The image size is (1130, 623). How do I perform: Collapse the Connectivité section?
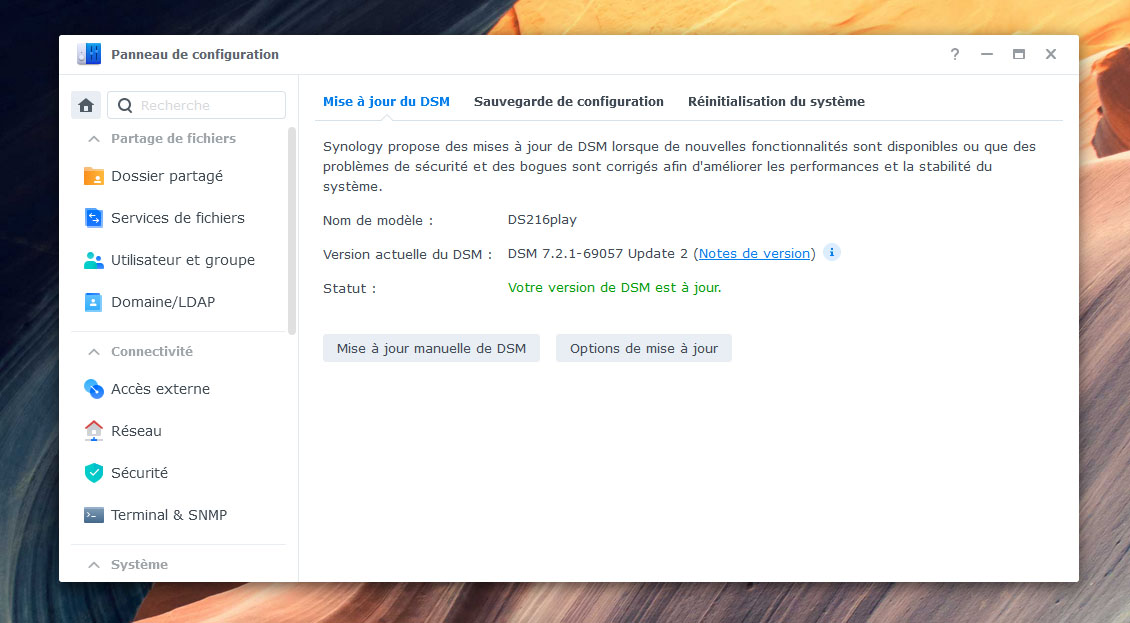[94, 352]
